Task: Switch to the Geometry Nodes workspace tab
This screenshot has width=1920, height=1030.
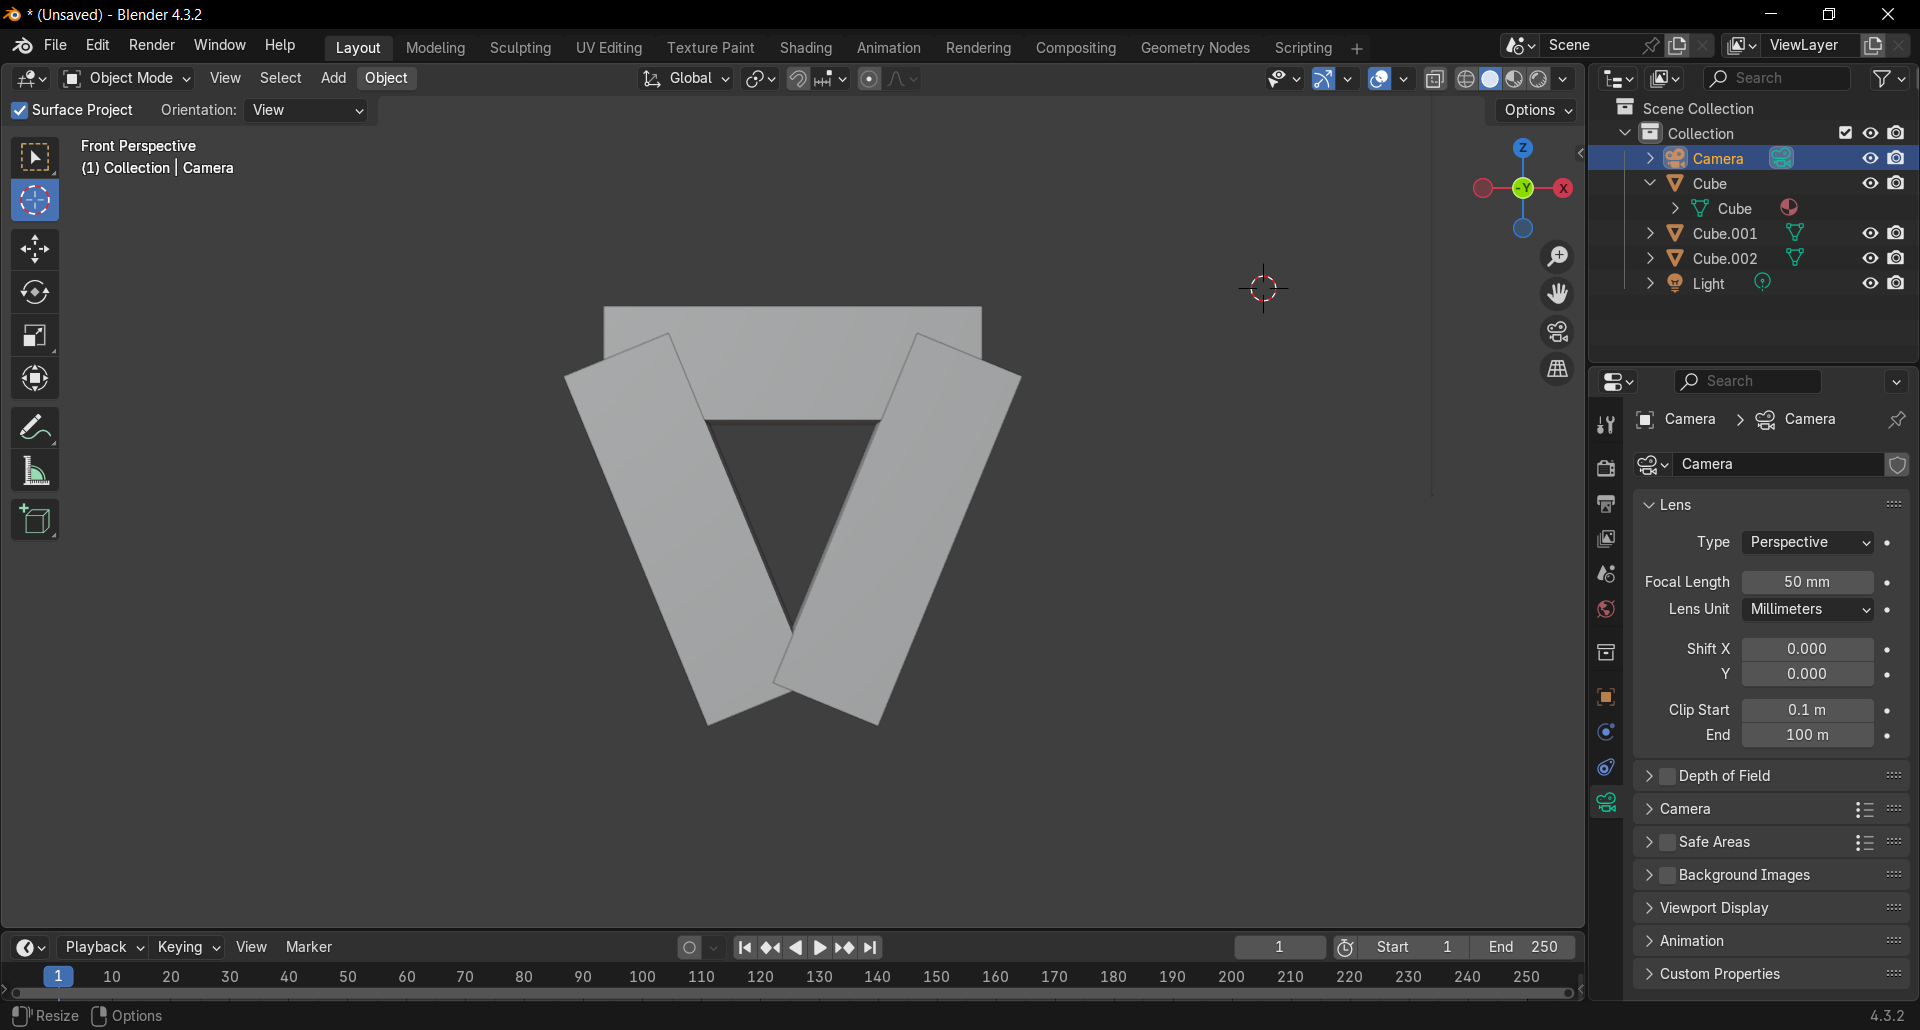Action: [x=1195, y=48]
